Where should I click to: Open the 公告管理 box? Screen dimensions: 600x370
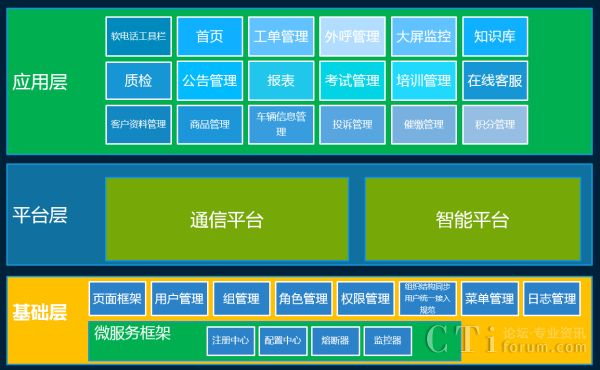[210, 81]
